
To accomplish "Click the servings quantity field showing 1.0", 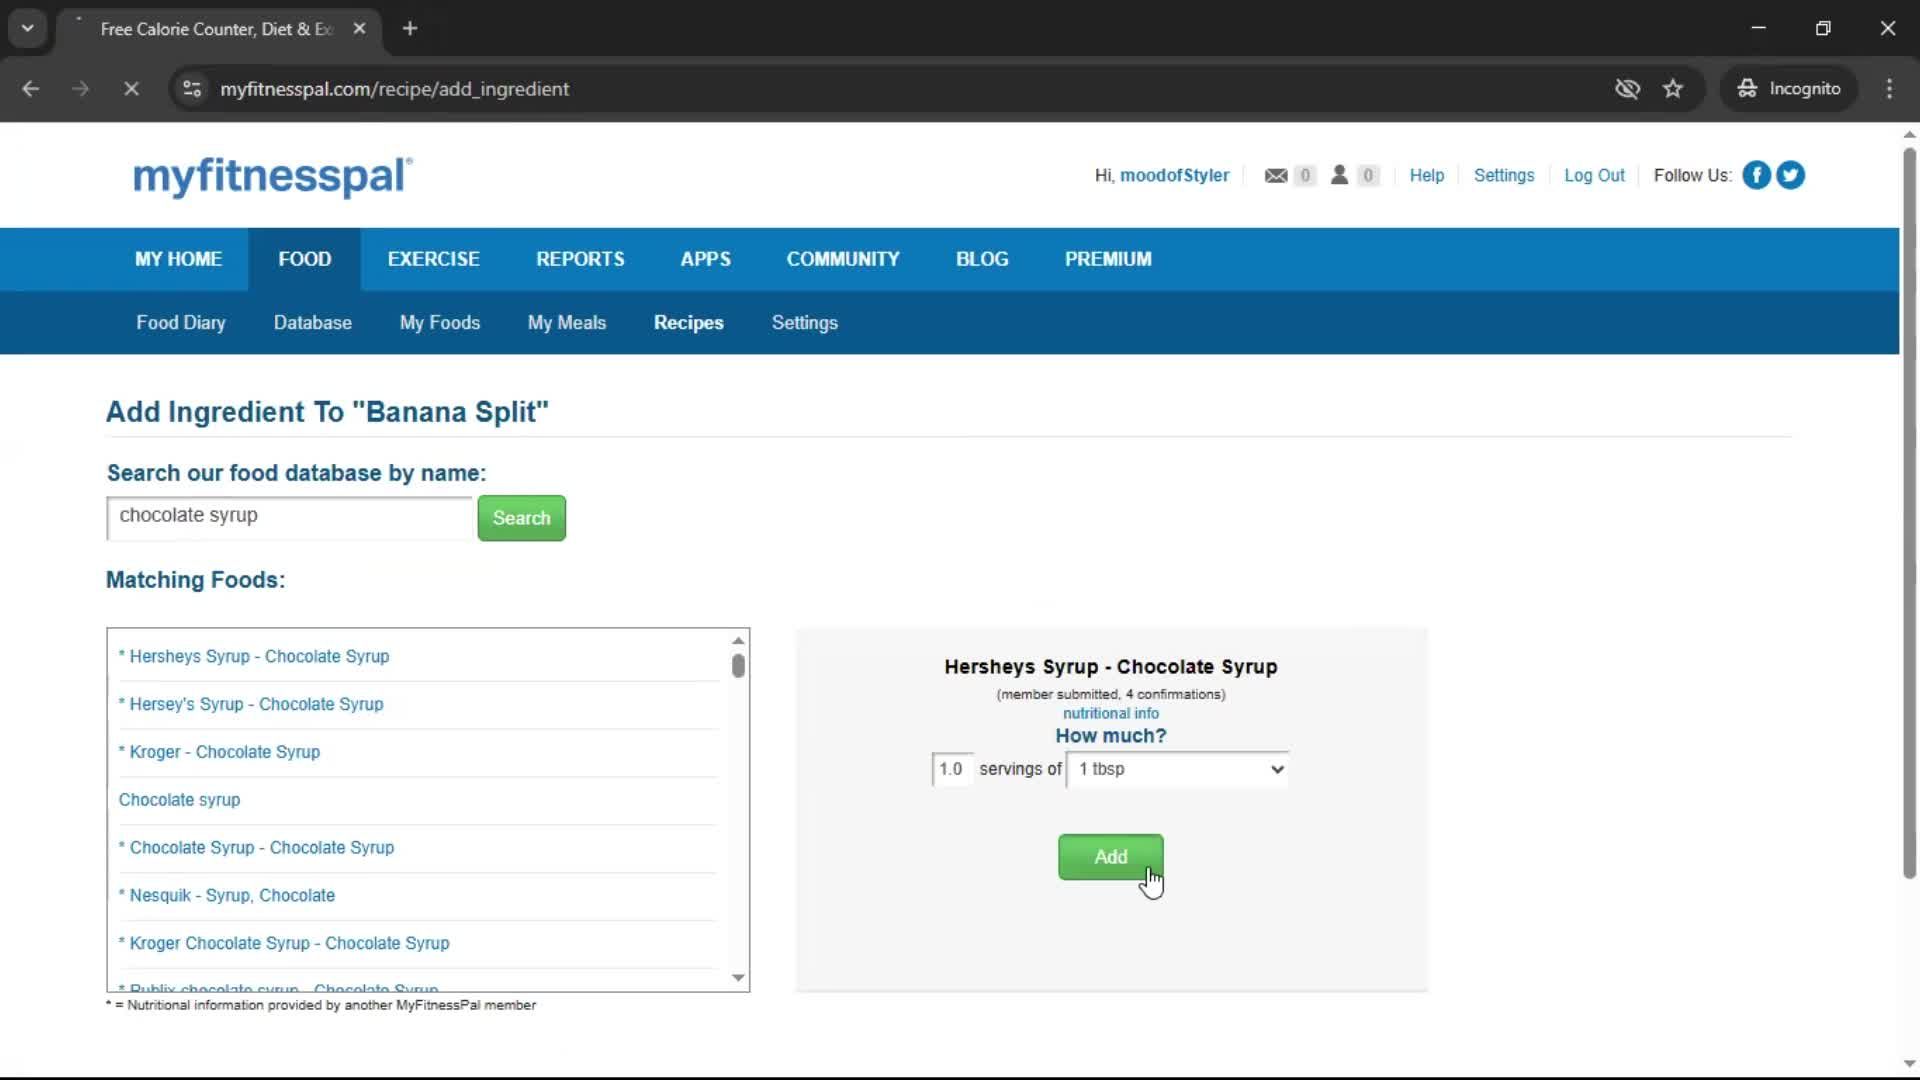I will (x=952, y=769).
